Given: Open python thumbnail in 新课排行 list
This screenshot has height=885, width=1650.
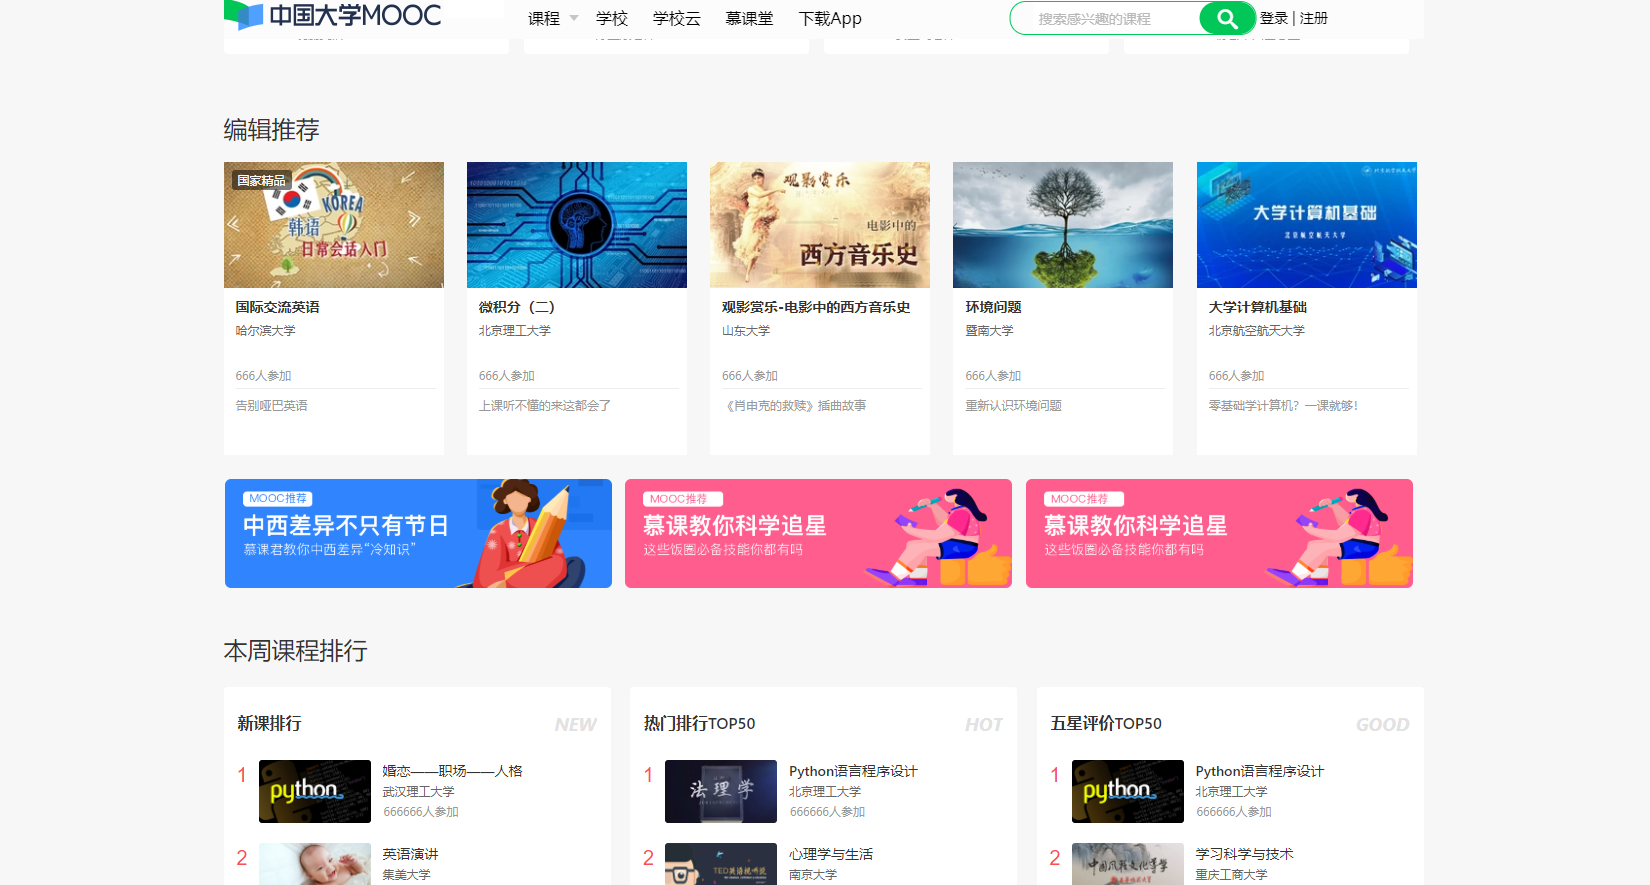Looking at the screenshot, I should pyautogui.click(x=315, y=791).
